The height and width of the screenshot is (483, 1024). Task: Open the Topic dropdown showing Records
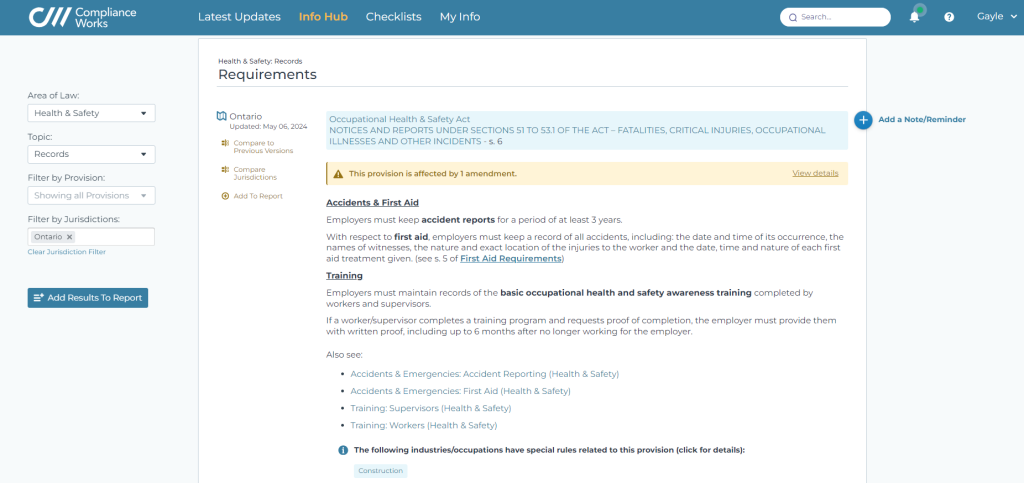coord(91,154)
